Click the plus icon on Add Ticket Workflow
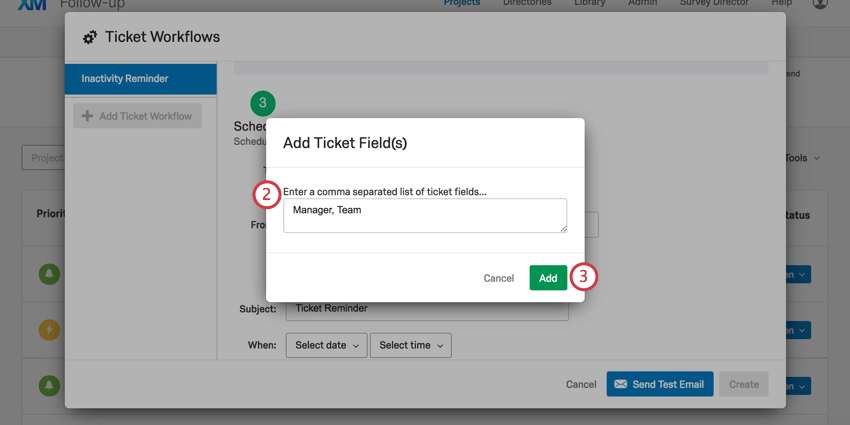850x425 pixels. tap(87, 116)
